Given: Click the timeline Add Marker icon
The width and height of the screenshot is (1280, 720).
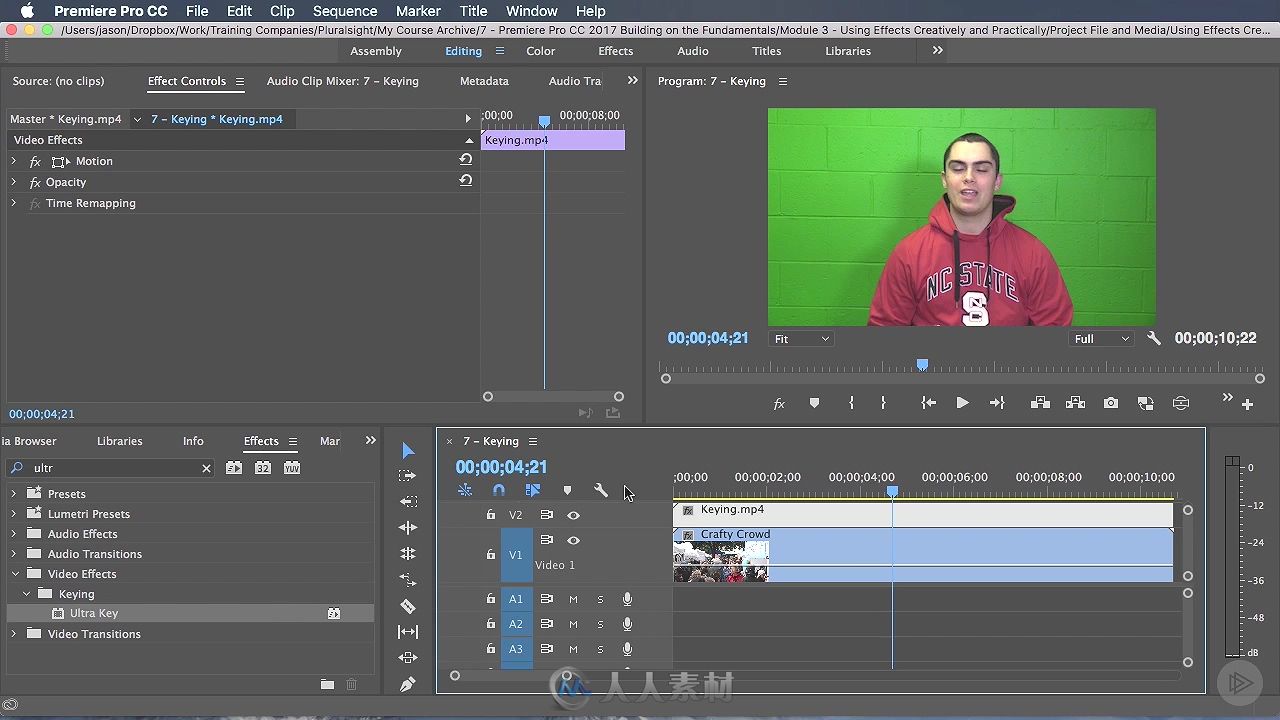Looking at the screenshot, I should pos(567,490).
